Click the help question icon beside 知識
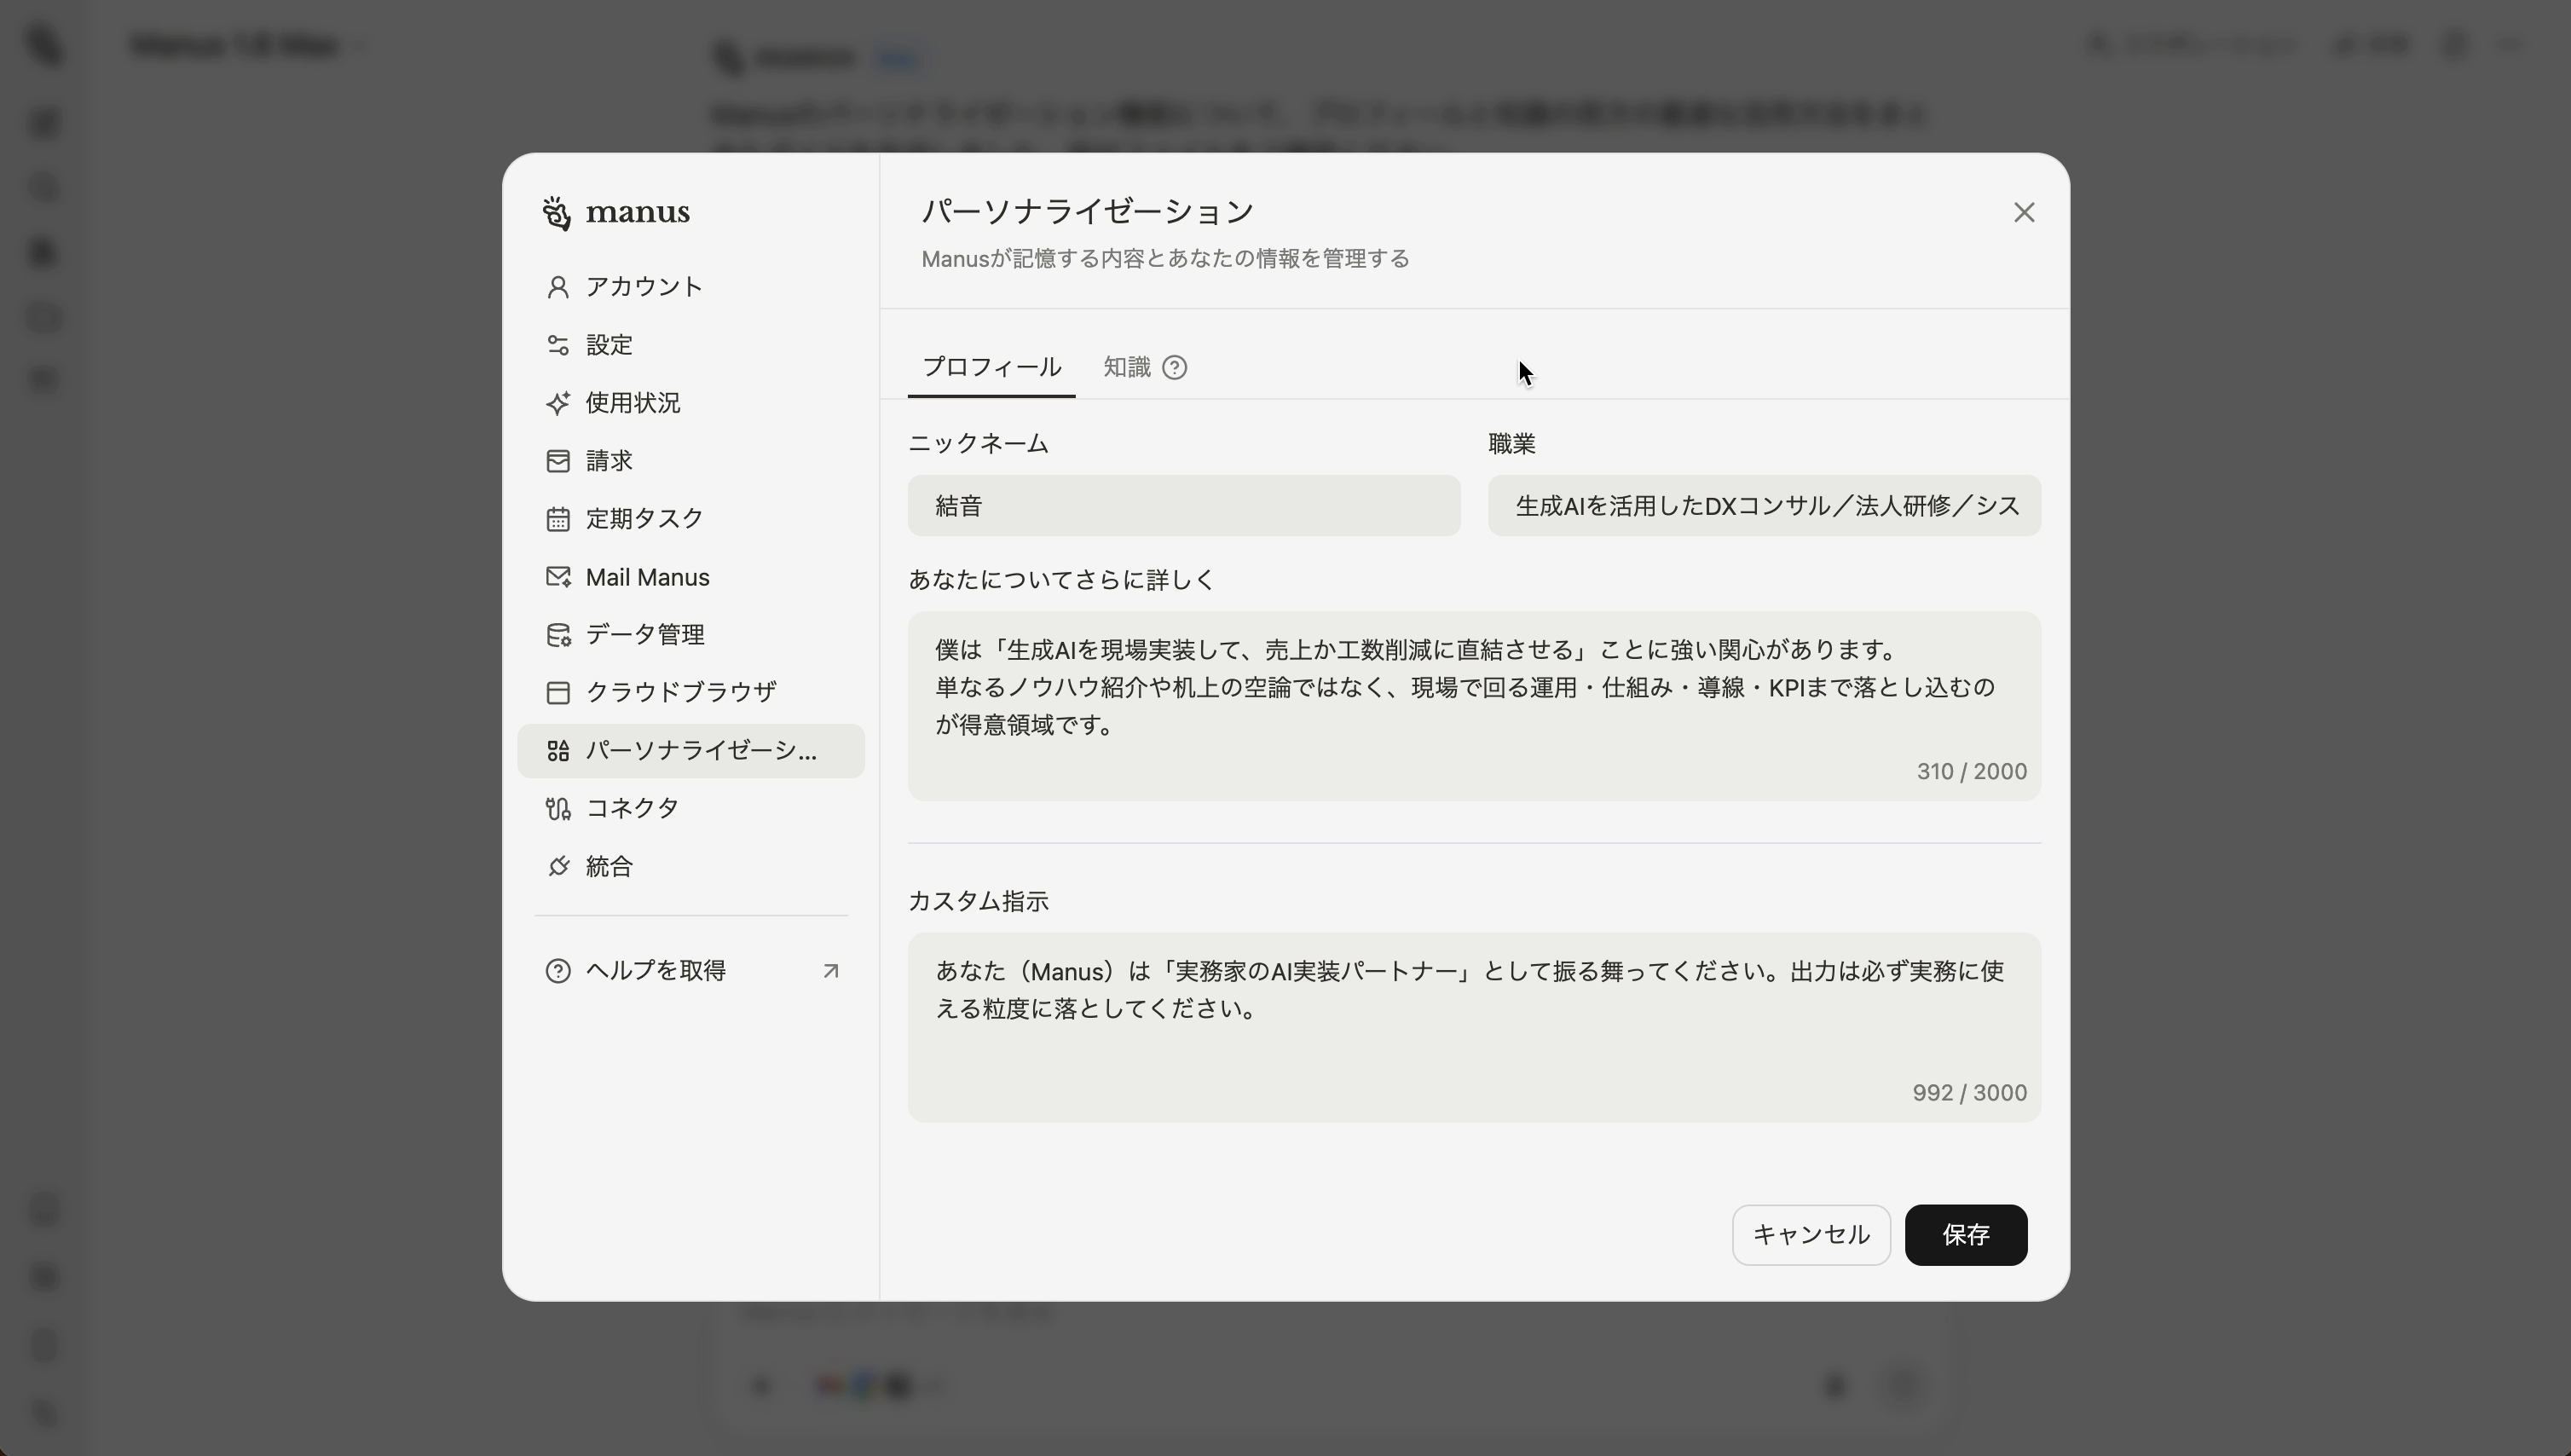Screen dimensions: 2571x1456 (x=1176, y=367)
